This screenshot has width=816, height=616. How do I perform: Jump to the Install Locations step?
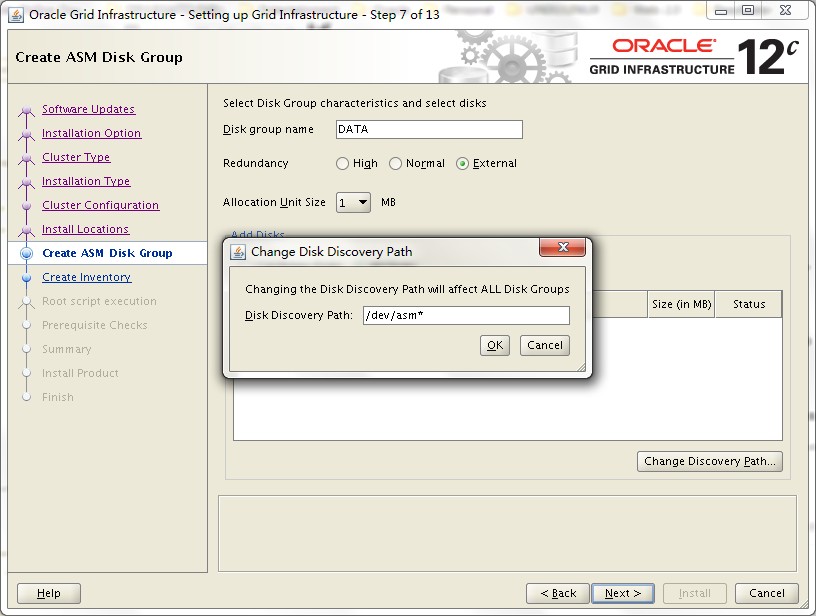click(x=85, y=229)
